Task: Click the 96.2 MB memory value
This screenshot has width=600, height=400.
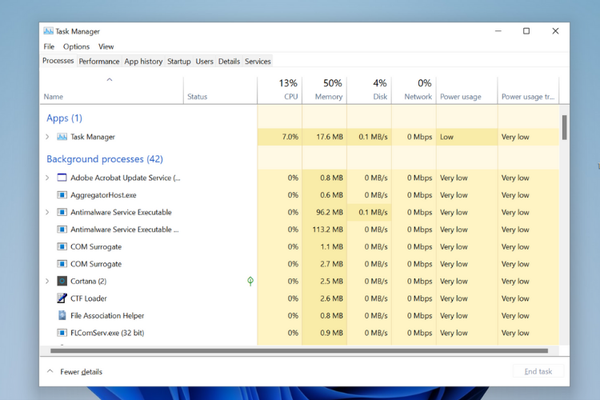Action: click(329, 212)
